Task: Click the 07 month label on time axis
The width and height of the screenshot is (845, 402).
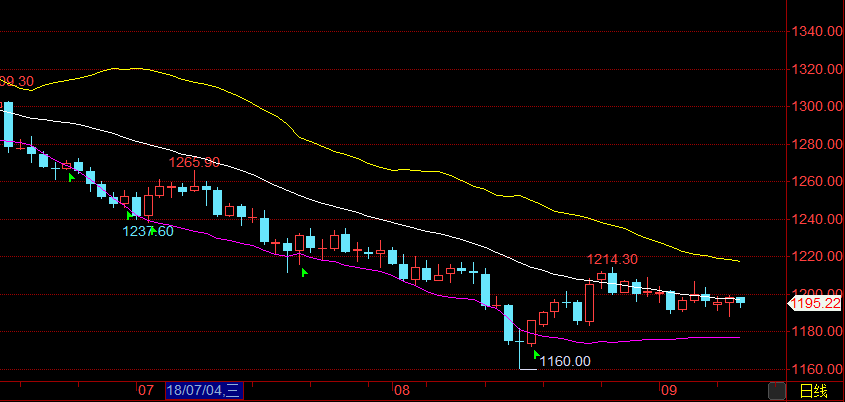Action: point(146,390)
